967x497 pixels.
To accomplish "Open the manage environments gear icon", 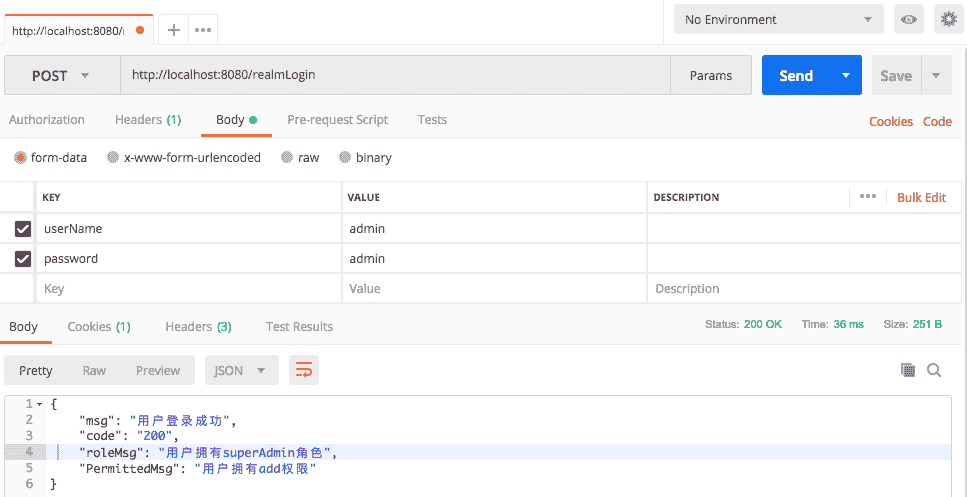I will [x=948, y=19].
